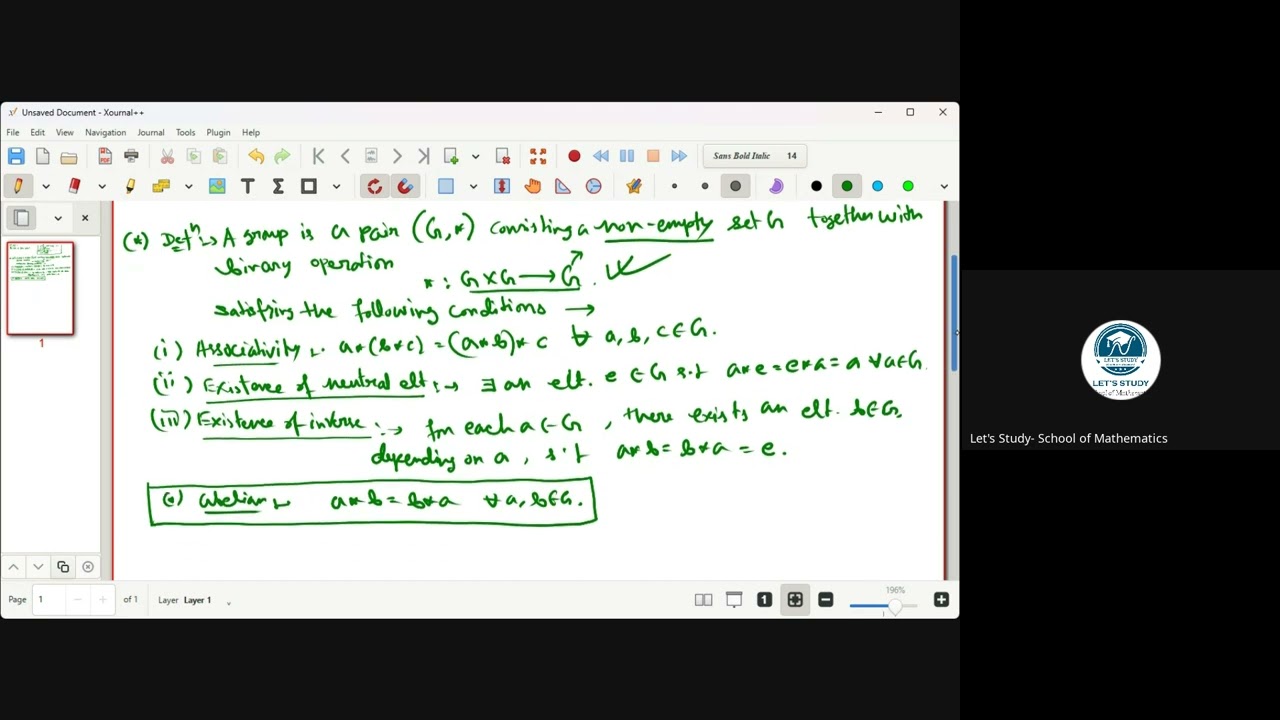
Task: Open the Journal menu
Action: coord(151,132)
